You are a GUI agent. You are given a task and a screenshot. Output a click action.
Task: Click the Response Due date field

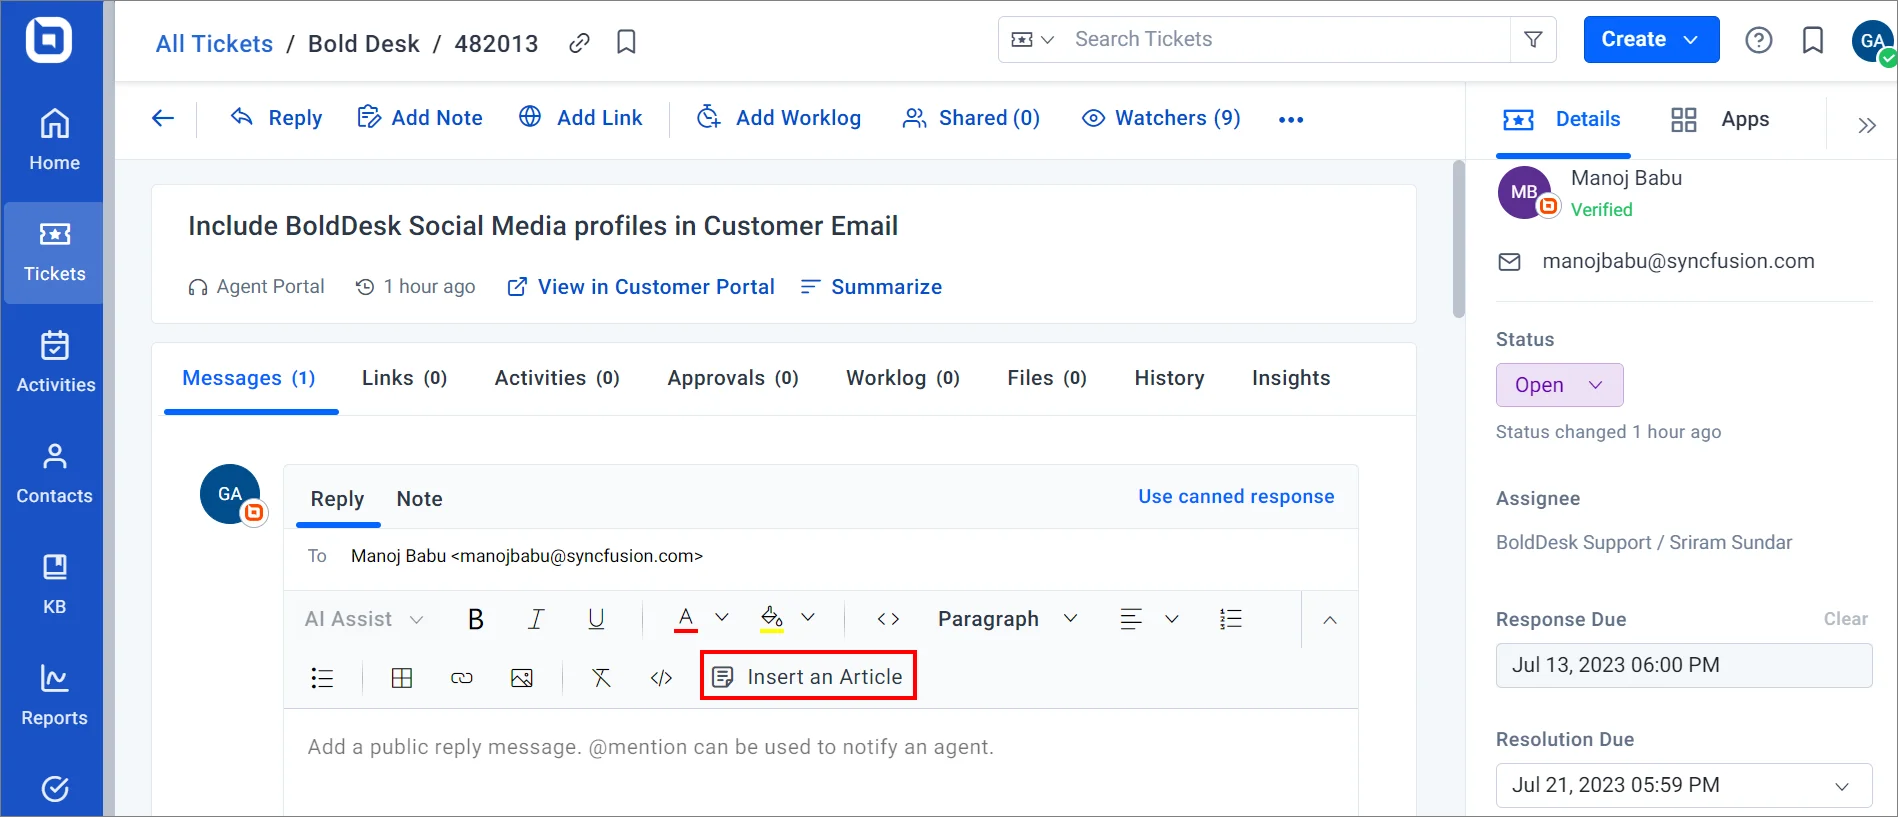tap(1684, 666)
